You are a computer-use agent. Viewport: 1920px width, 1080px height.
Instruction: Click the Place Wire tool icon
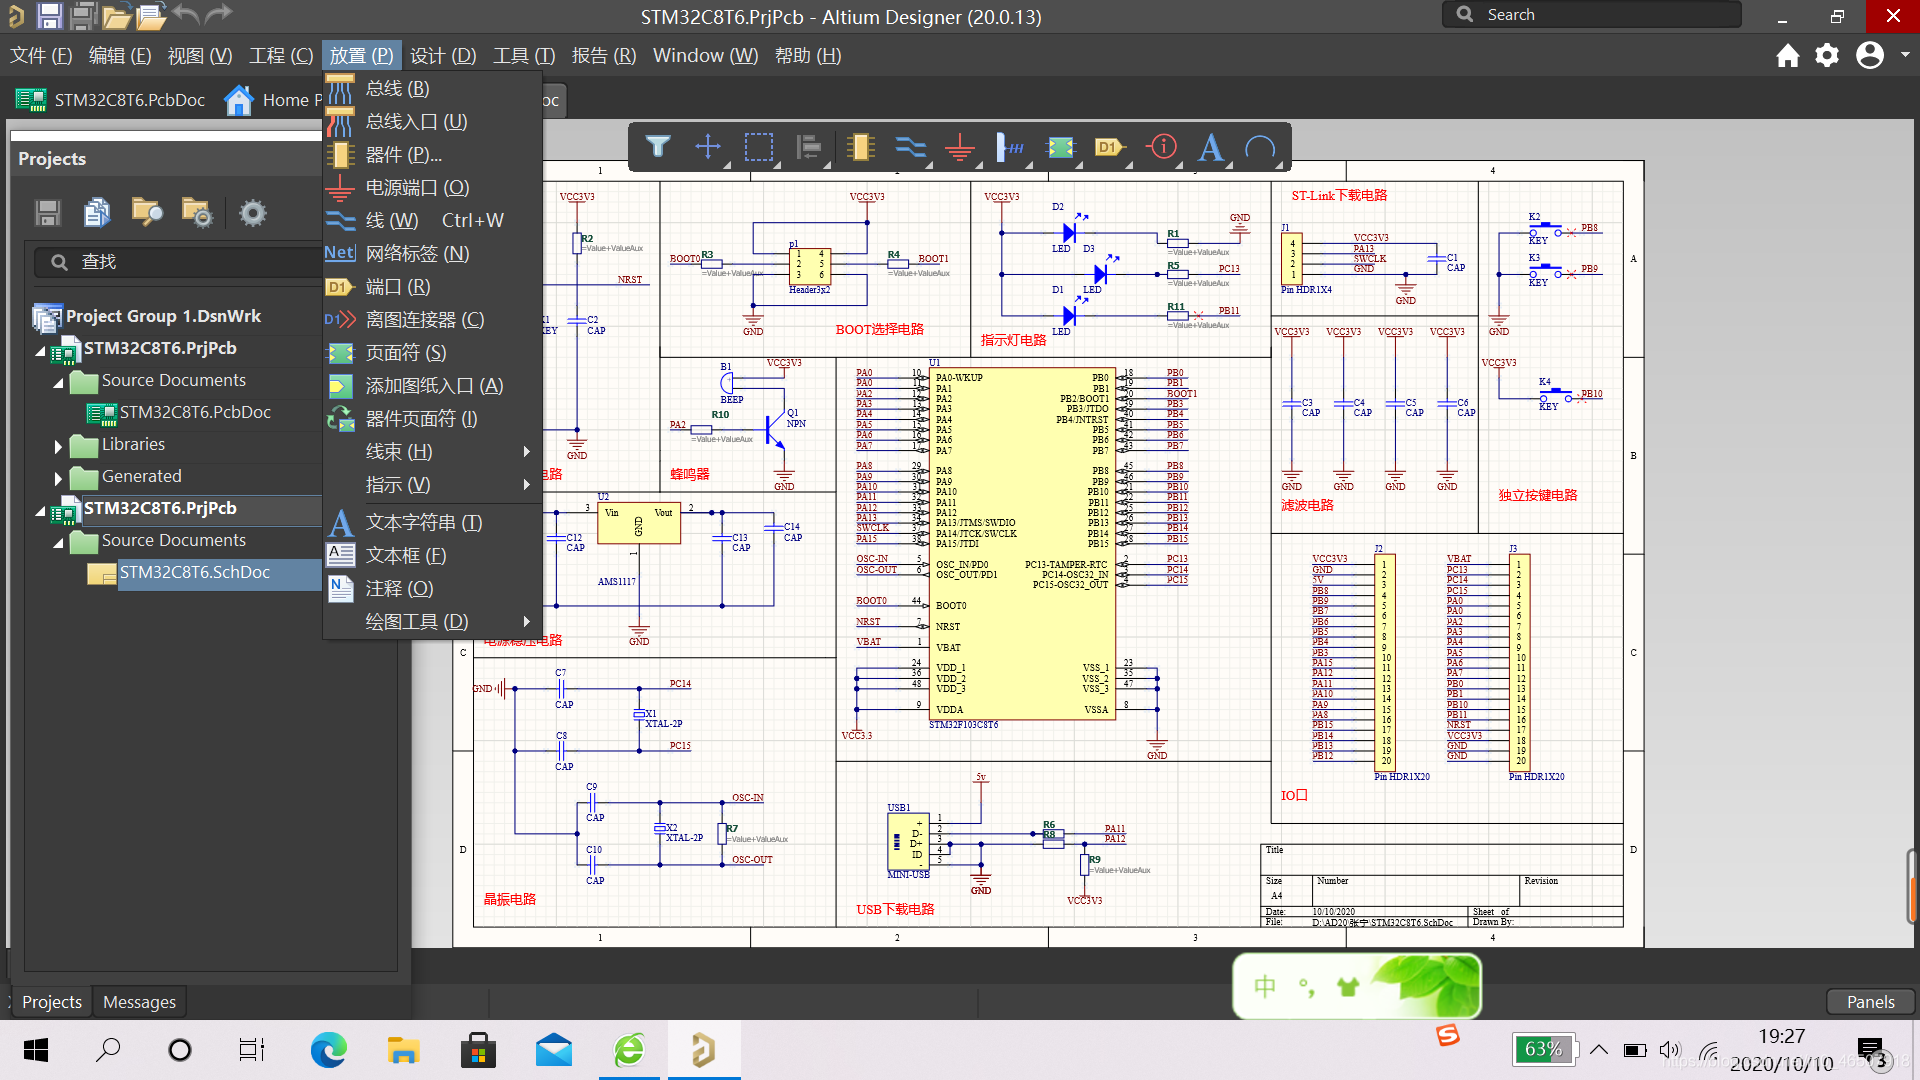point(910,147)
